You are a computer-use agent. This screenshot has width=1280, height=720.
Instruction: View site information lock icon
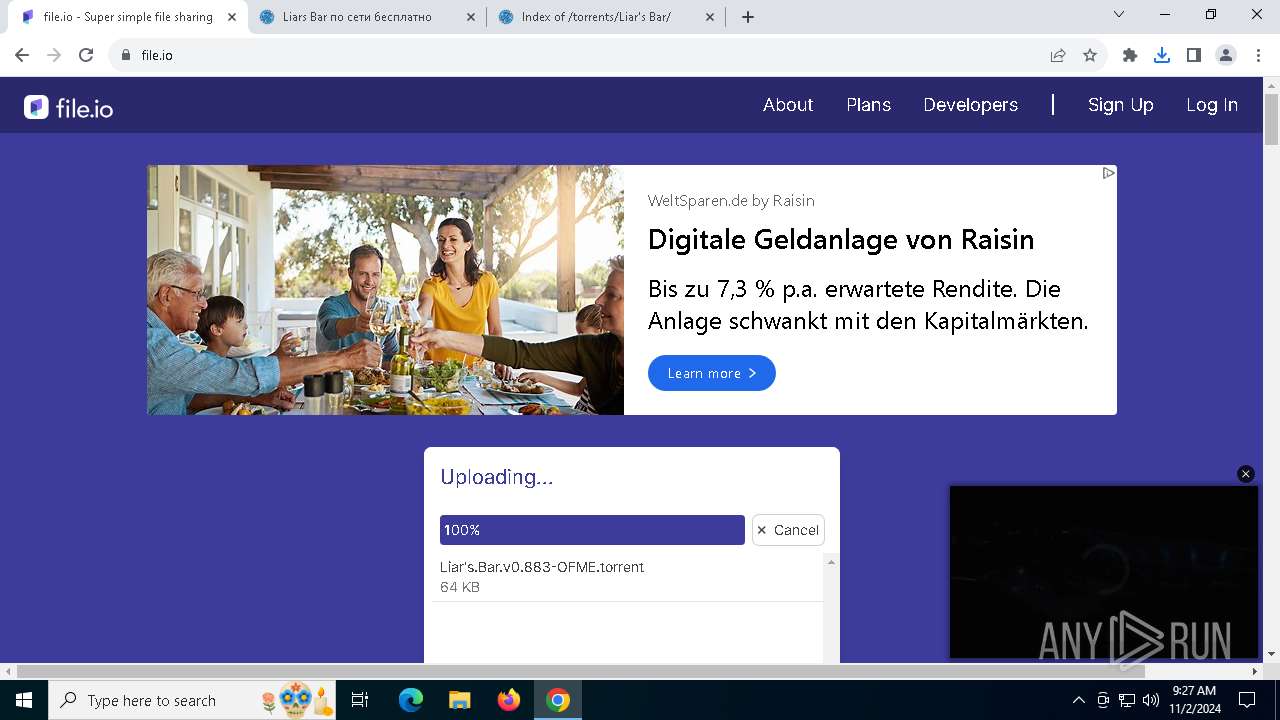(126, 55)
